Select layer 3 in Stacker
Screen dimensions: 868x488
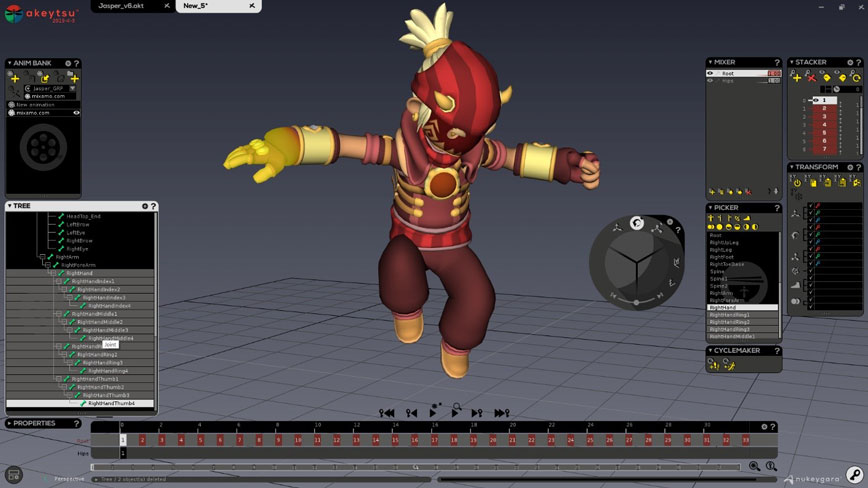[824, 117]
